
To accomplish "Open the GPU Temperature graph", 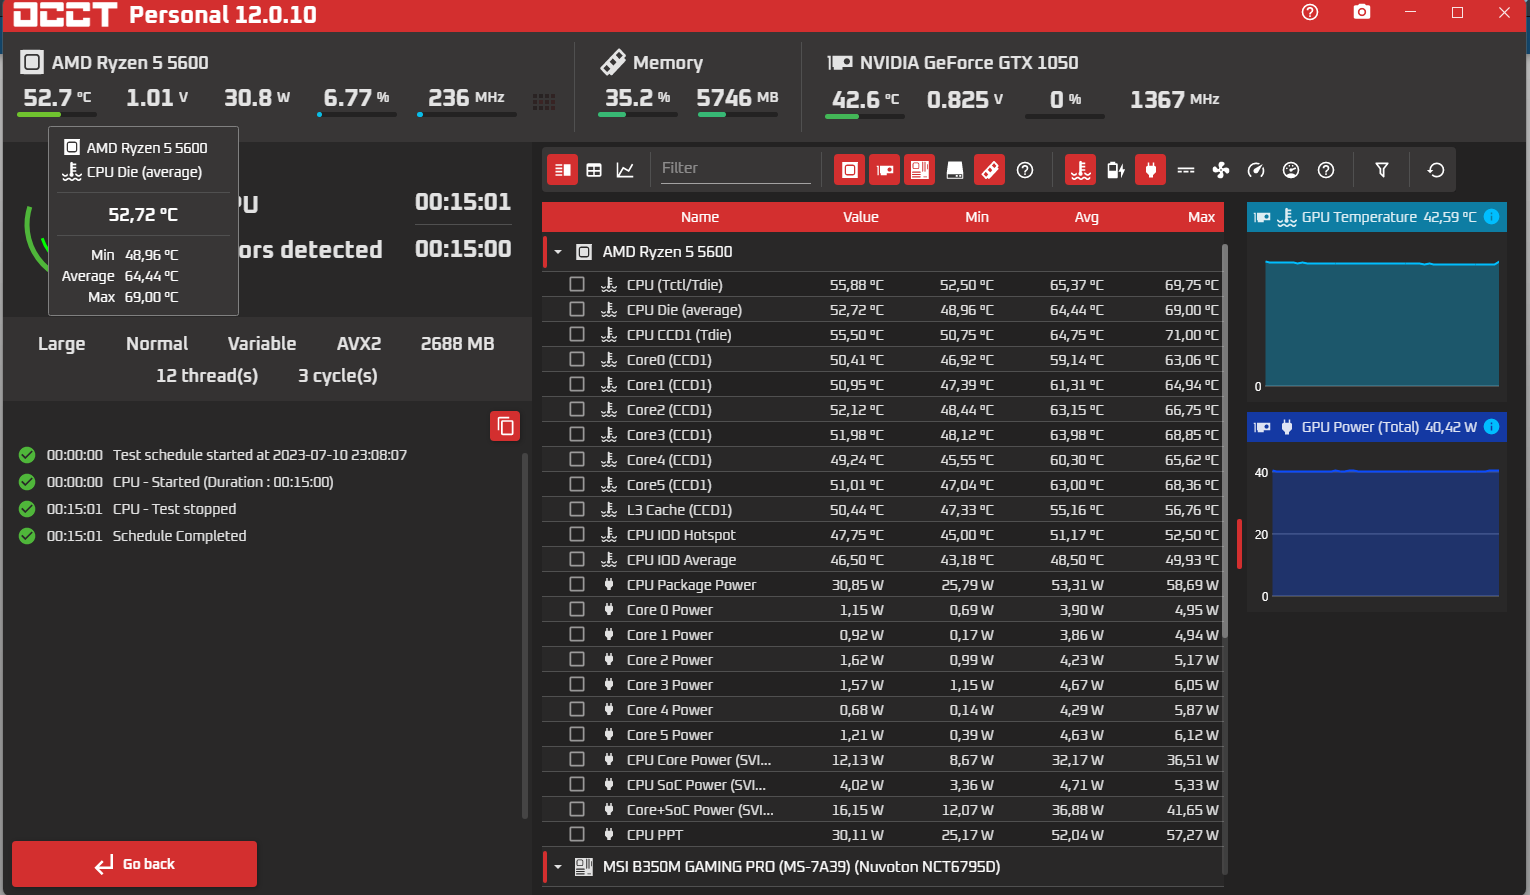I will 1377,301.
